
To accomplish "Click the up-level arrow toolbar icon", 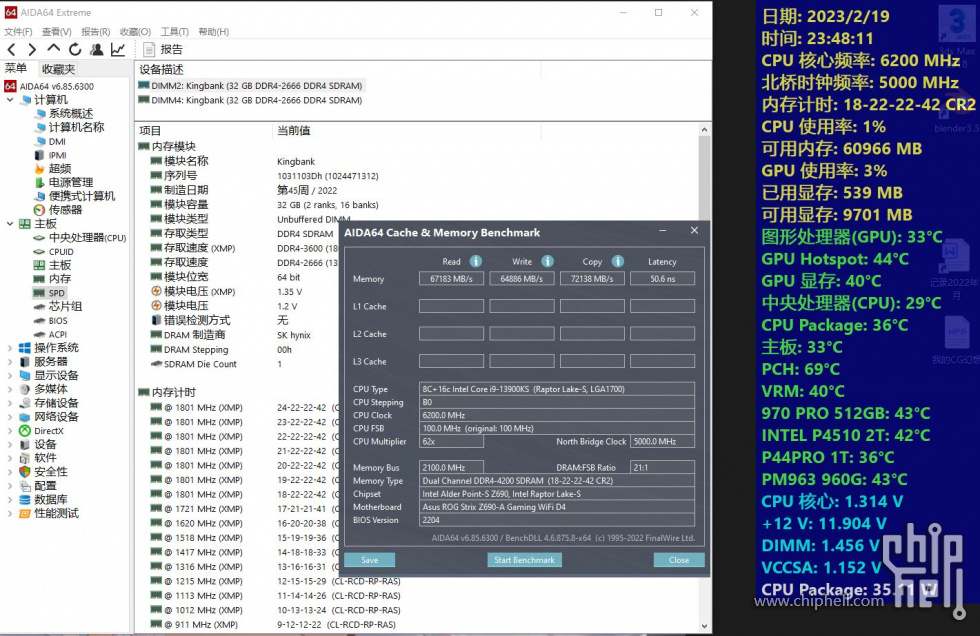I will point(54,49).
